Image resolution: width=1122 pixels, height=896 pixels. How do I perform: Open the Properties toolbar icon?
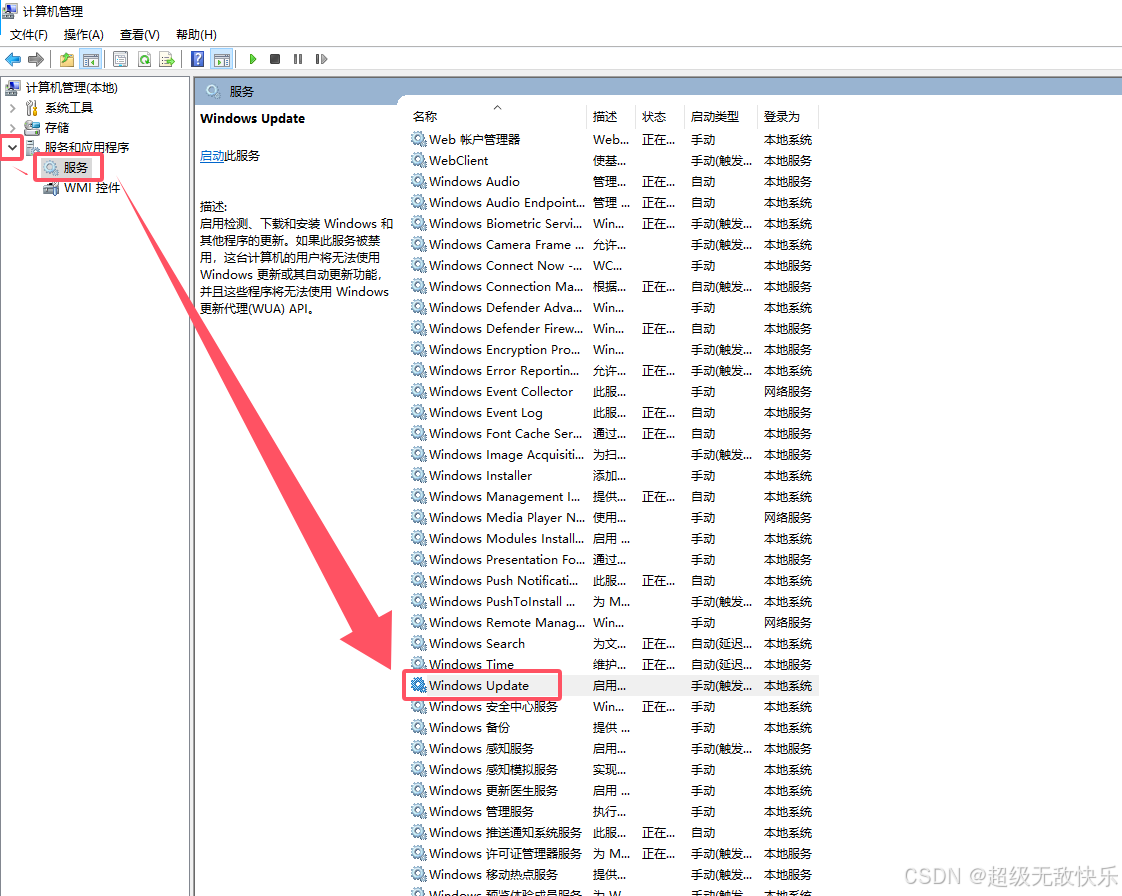click(121, 59)
